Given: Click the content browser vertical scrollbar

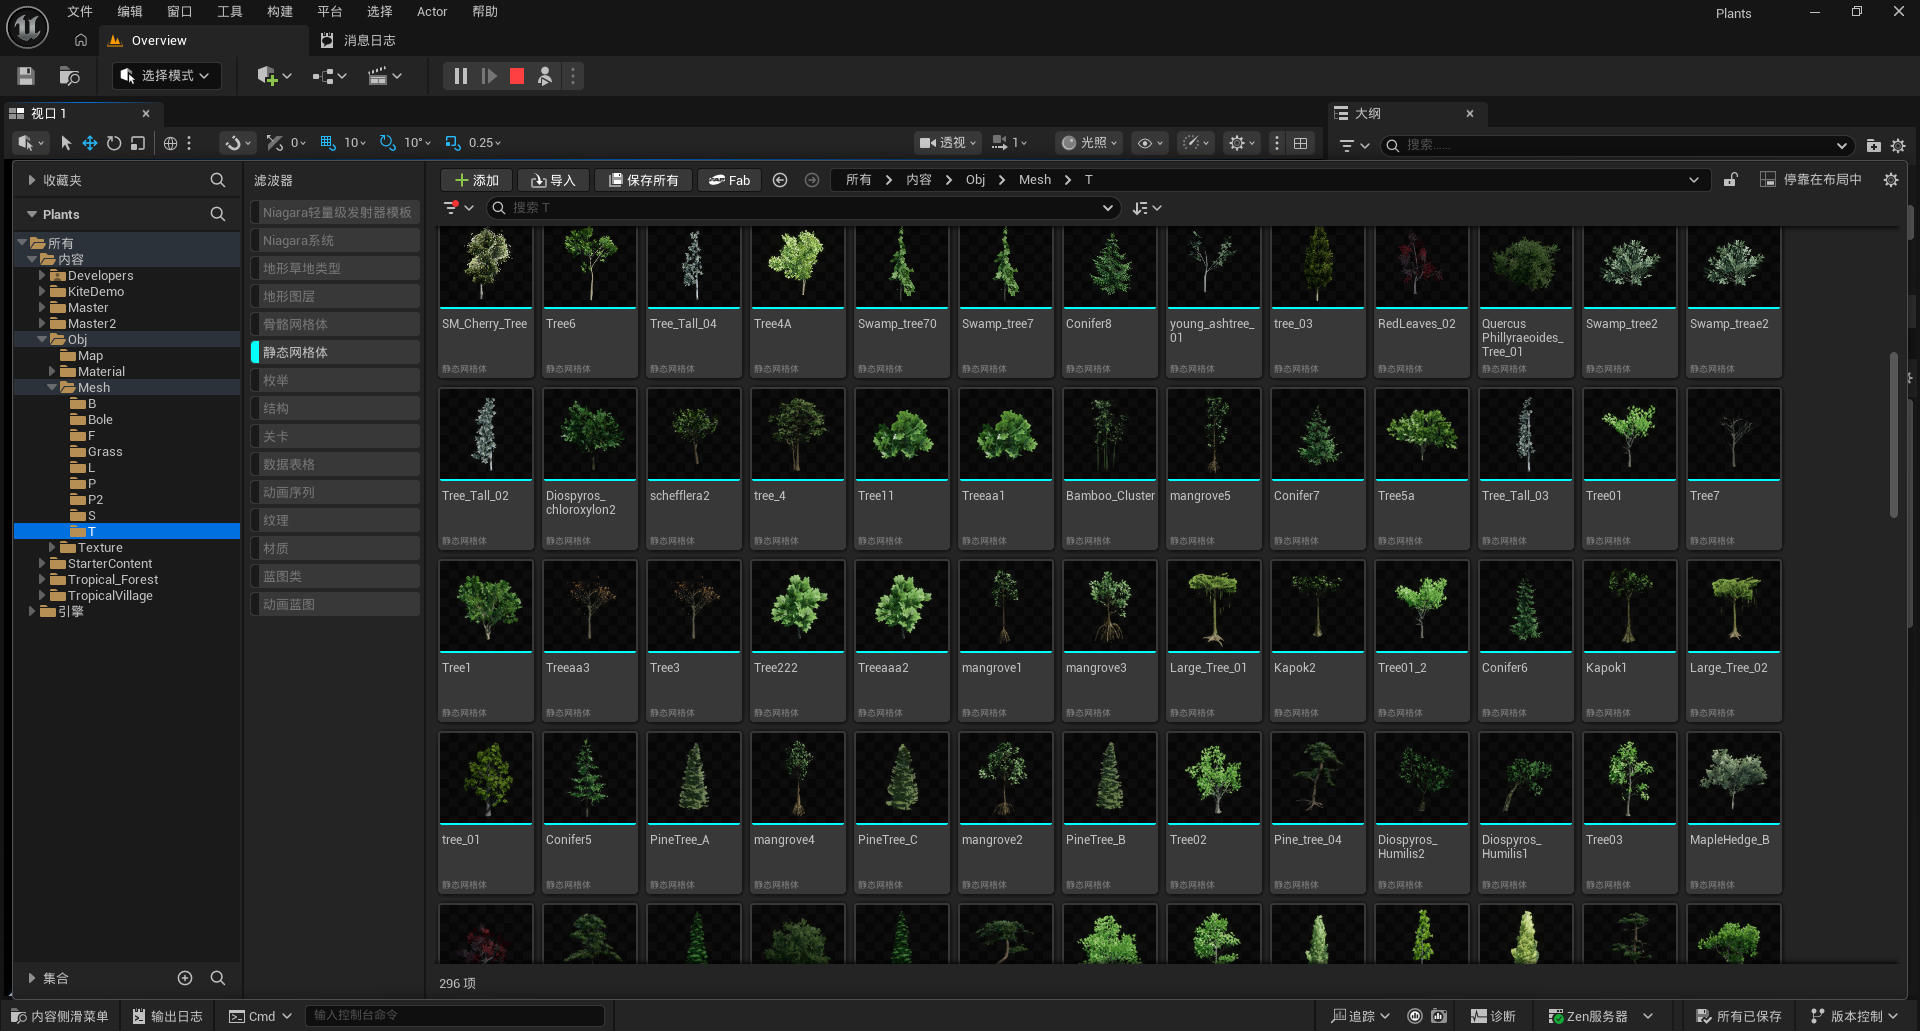Looking at the screenshot, I should coord(1893,435).
